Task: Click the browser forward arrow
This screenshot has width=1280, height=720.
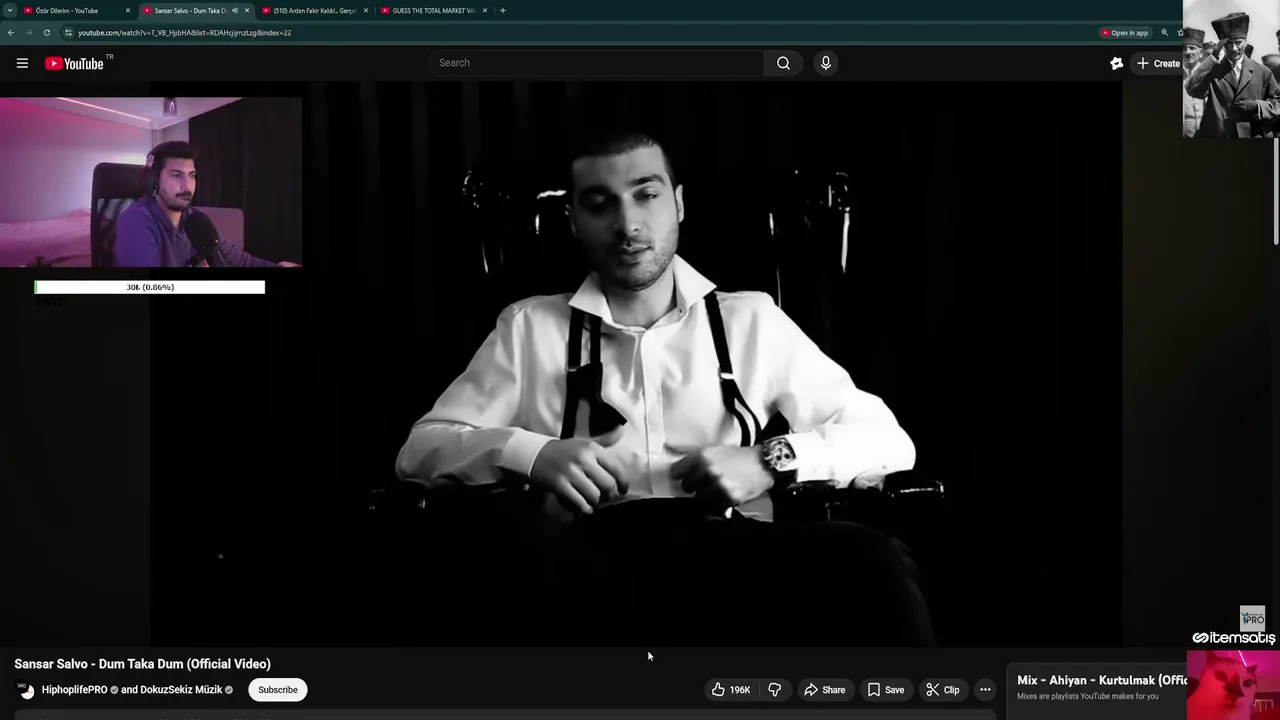Action: click(28, 33)
